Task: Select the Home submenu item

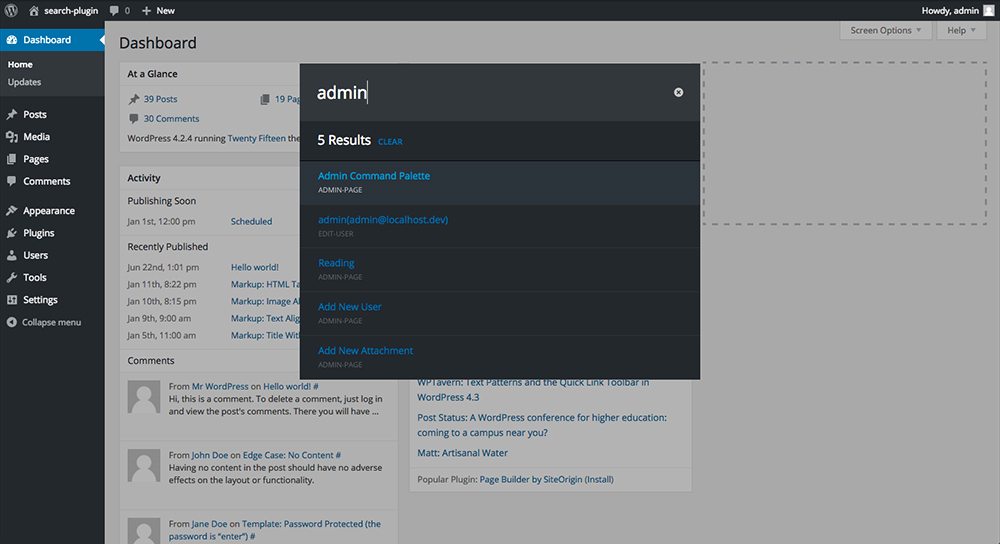Action: 20,64
